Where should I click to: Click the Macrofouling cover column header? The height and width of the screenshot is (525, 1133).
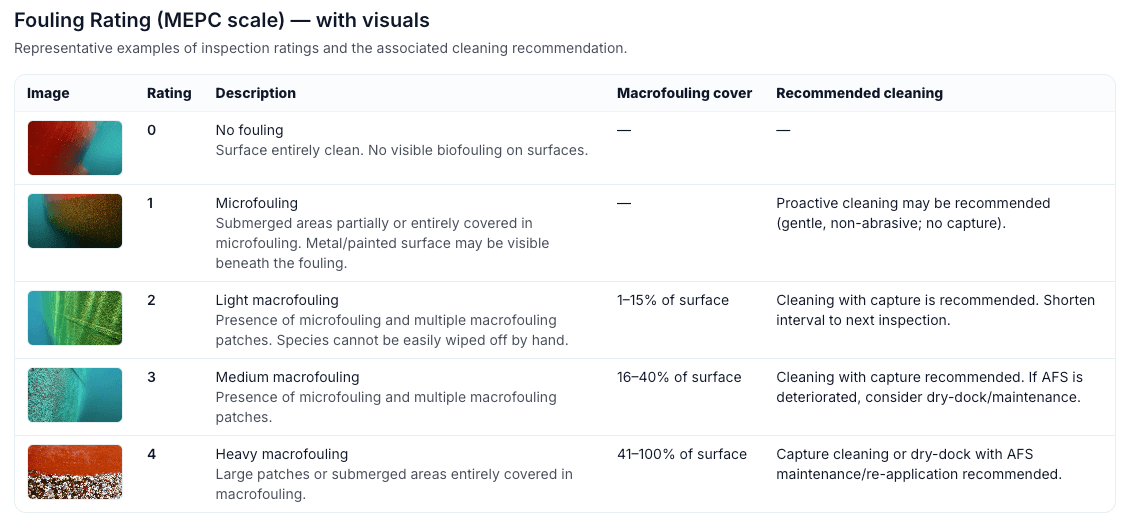[x=684, y=93]
